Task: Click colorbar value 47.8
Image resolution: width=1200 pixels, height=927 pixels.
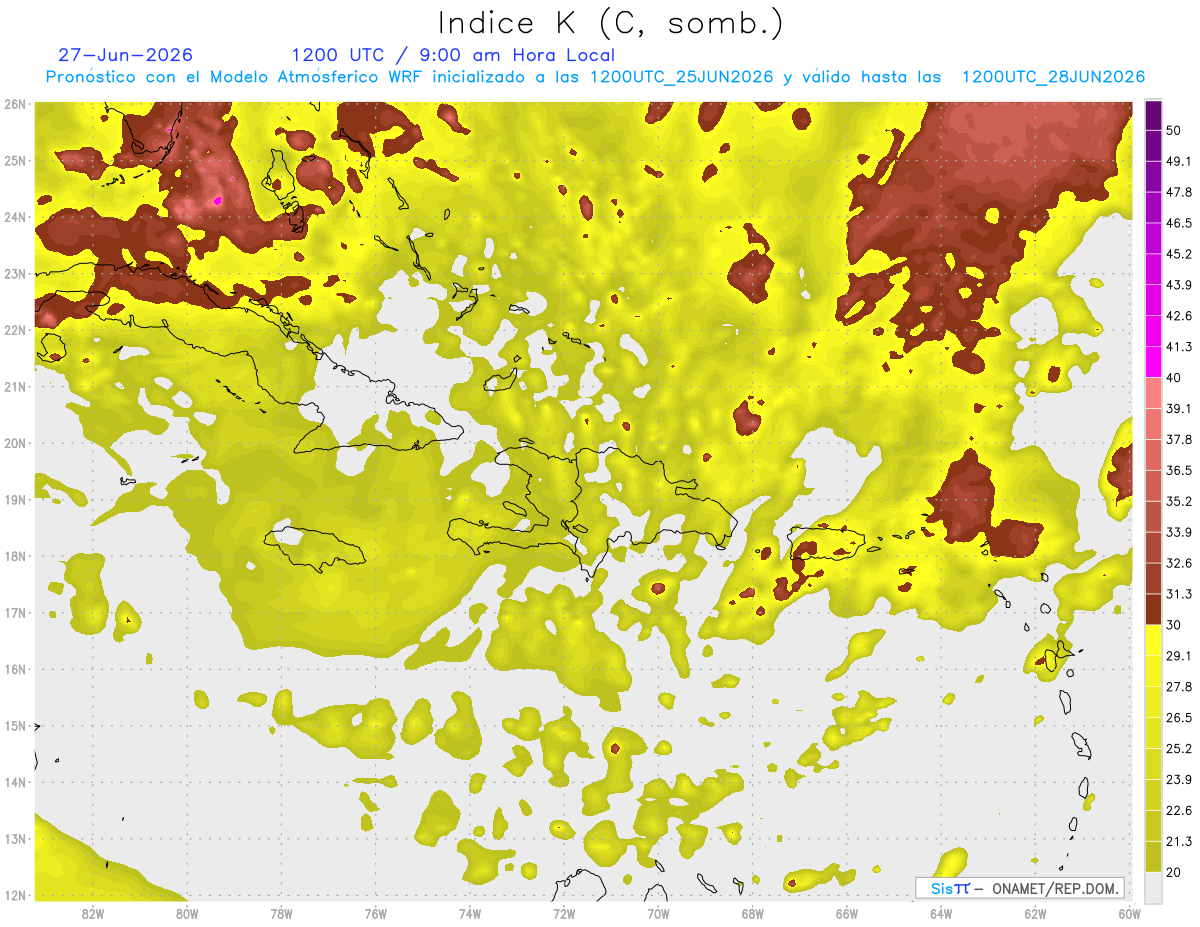Action: click(1179, 192)
